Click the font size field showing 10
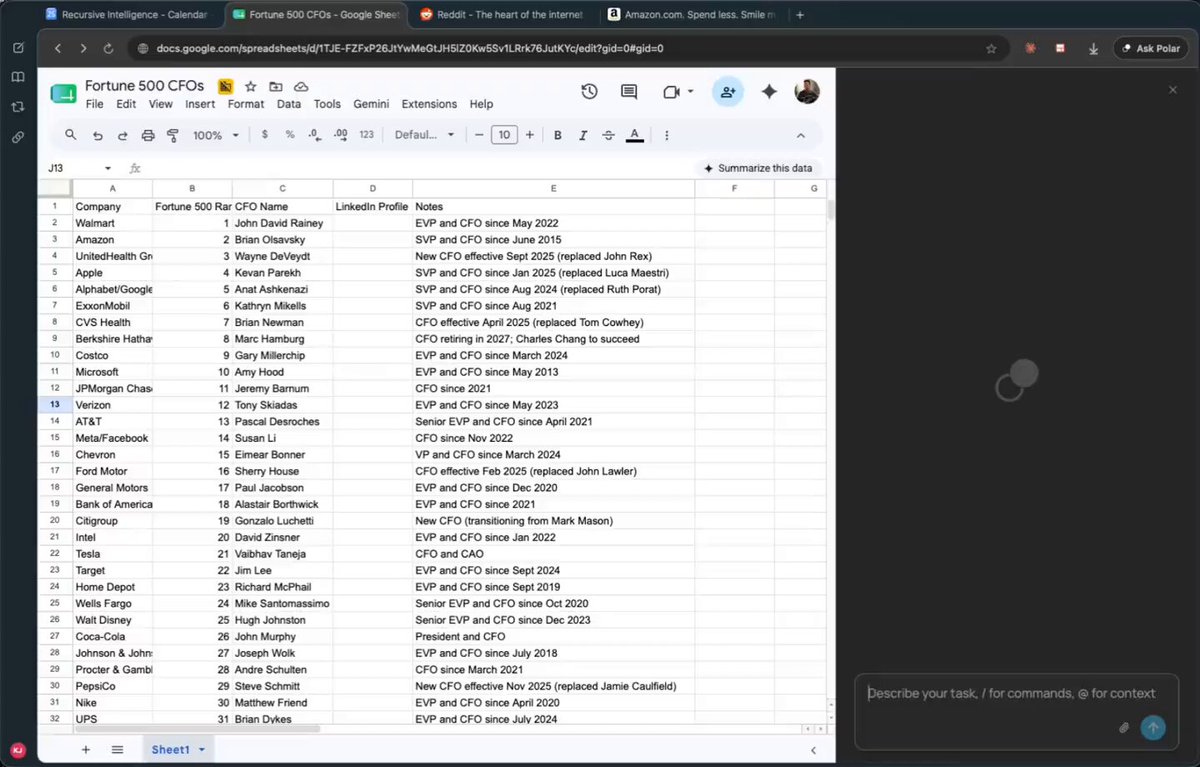The width and height of the screenshot is (1200, 767). (504, 135)
